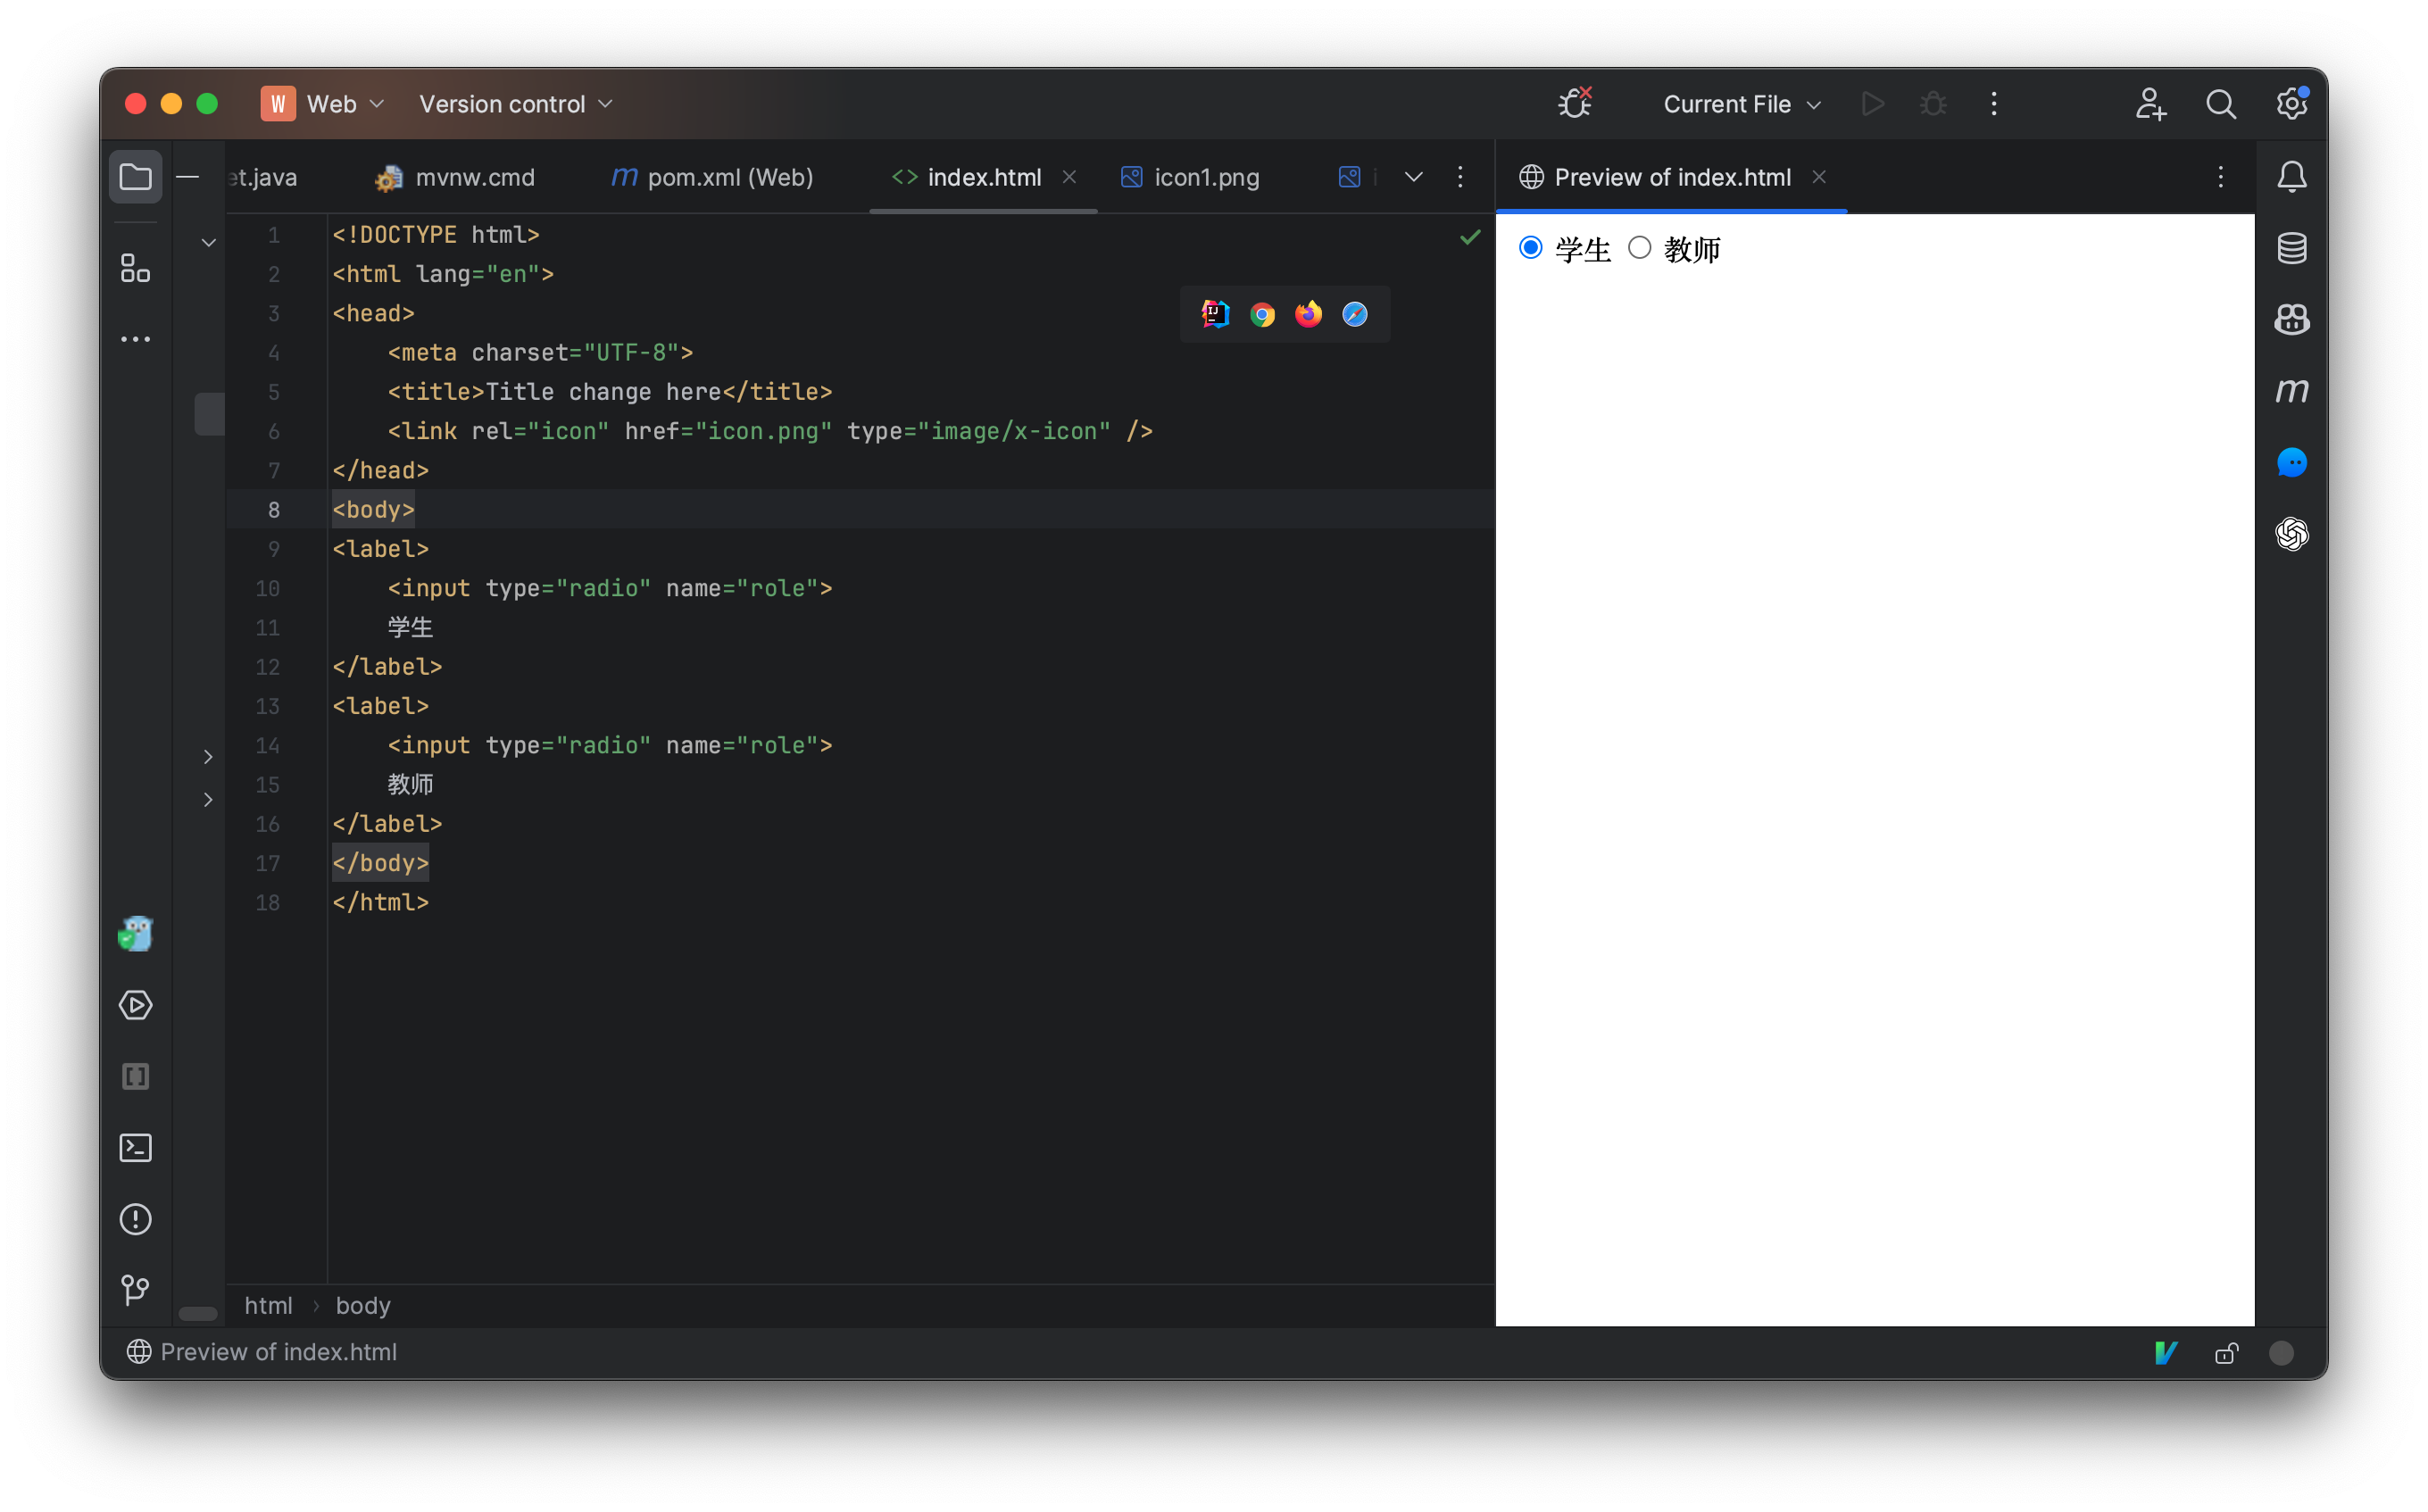Open index.html in Chrome
This screenshot has width=2428, height=1512.
click(x=1262, y=315)
